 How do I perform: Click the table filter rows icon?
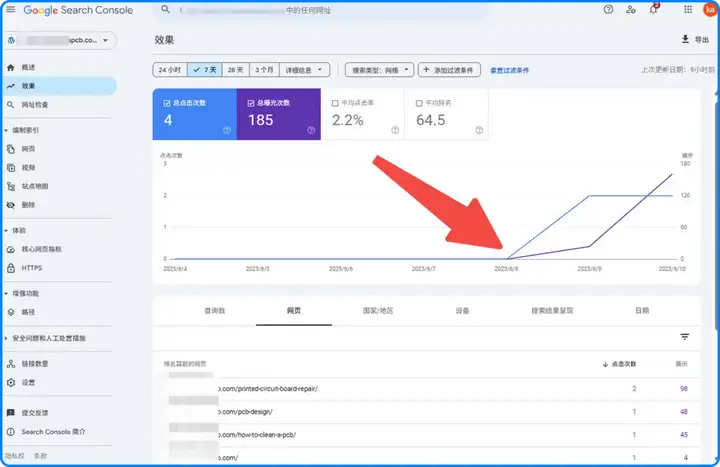click(685, 337)
